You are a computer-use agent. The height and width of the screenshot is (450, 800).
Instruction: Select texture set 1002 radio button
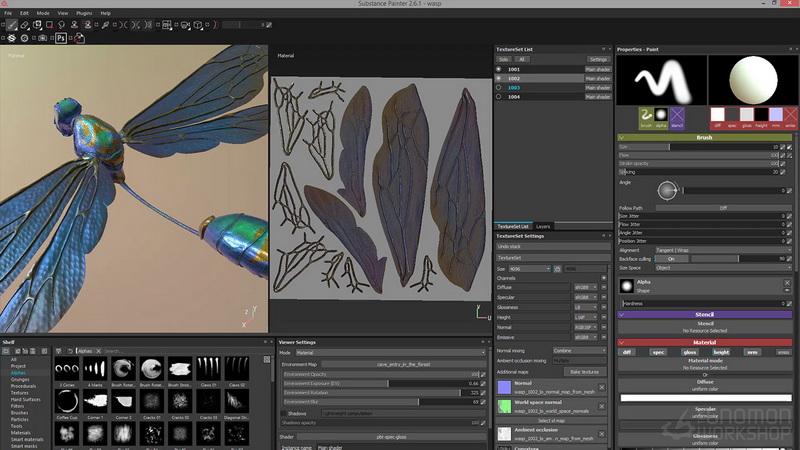pos(498,78)
